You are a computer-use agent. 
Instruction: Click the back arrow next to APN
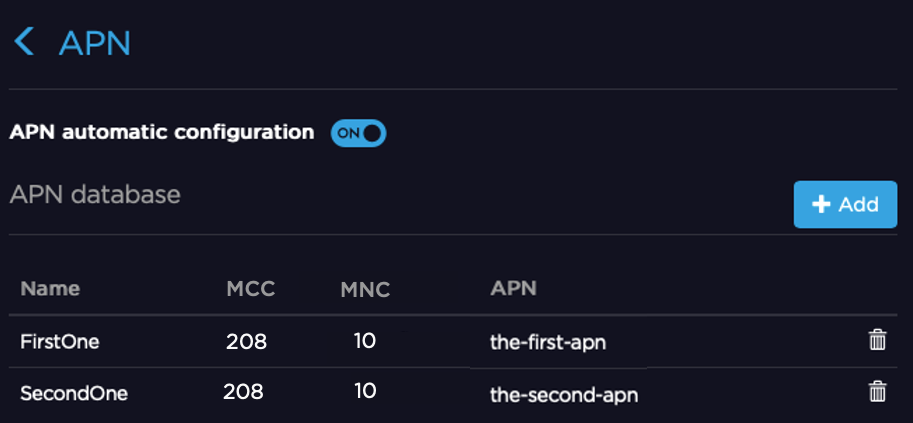[x=24, y=43]
